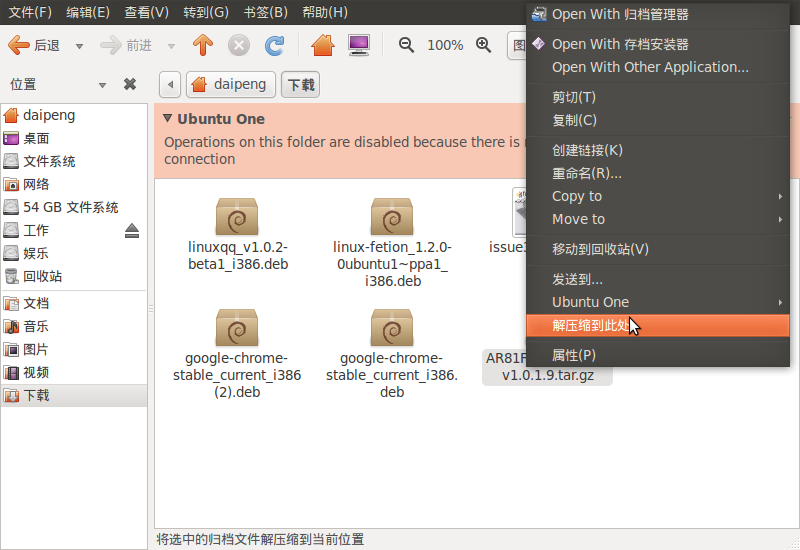Screen dimensions: 800x550
Task: Open 娱乐 volume in sidebar
Action: click(x=74, y=253)
